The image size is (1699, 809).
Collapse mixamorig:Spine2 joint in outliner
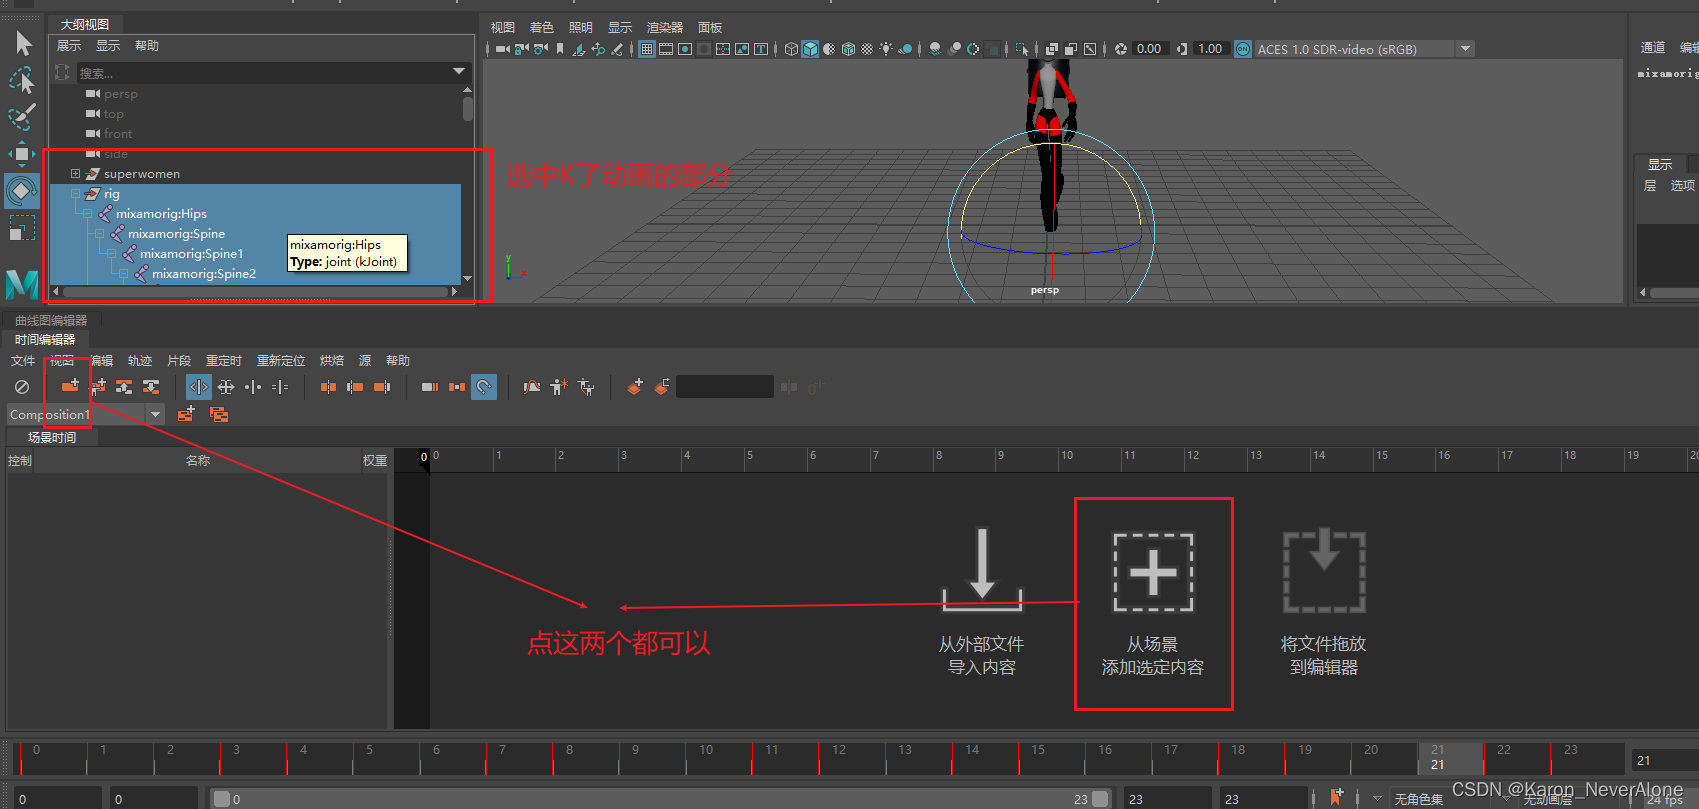point(123,273)
